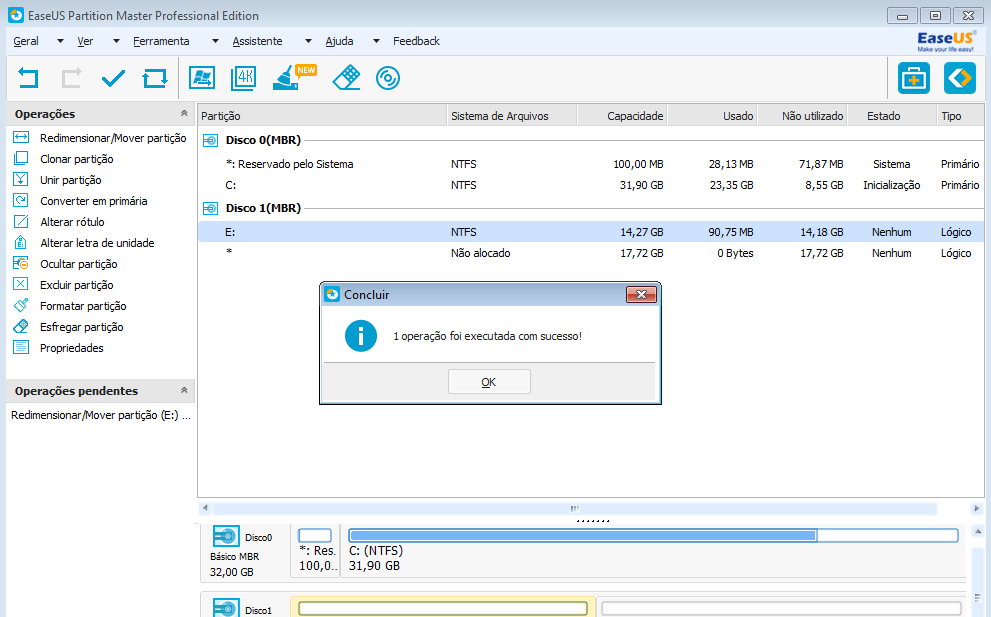Select the Reservado pelo Sistema partition row
This screenshot has width=991, height=617.
point(591,164)
